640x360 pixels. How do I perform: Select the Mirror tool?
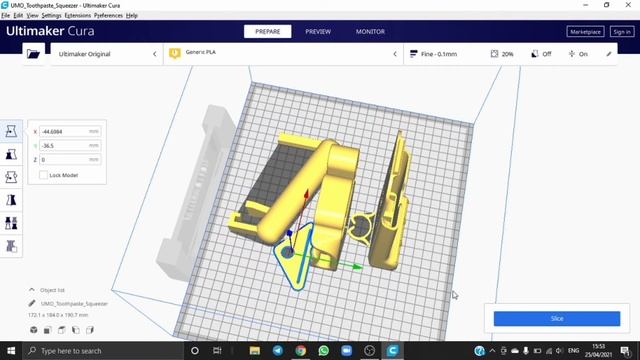[11, 200]
